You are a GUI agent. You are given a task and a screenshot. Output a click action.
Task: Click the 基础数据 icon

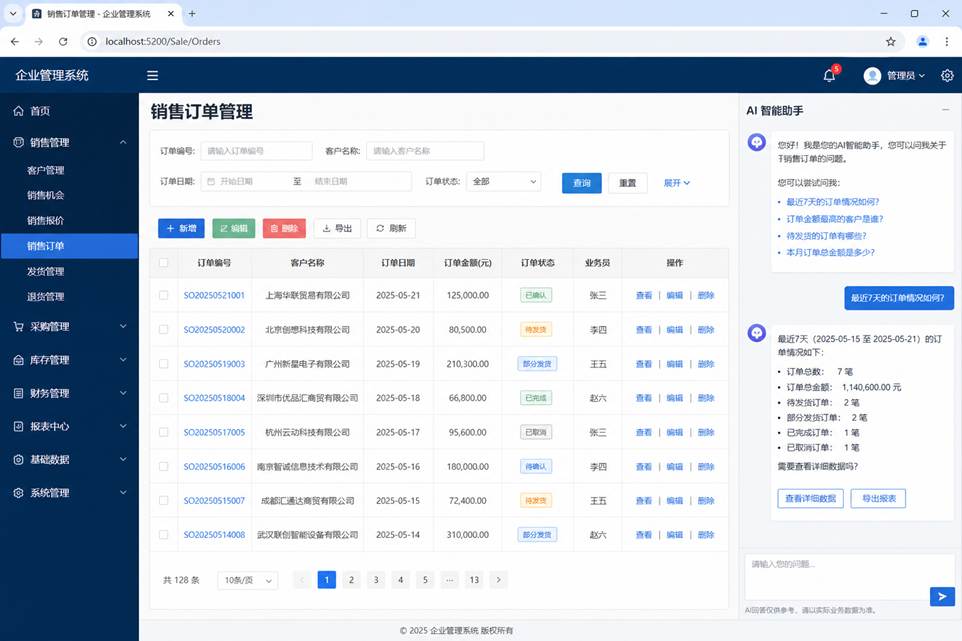point(18,459)
